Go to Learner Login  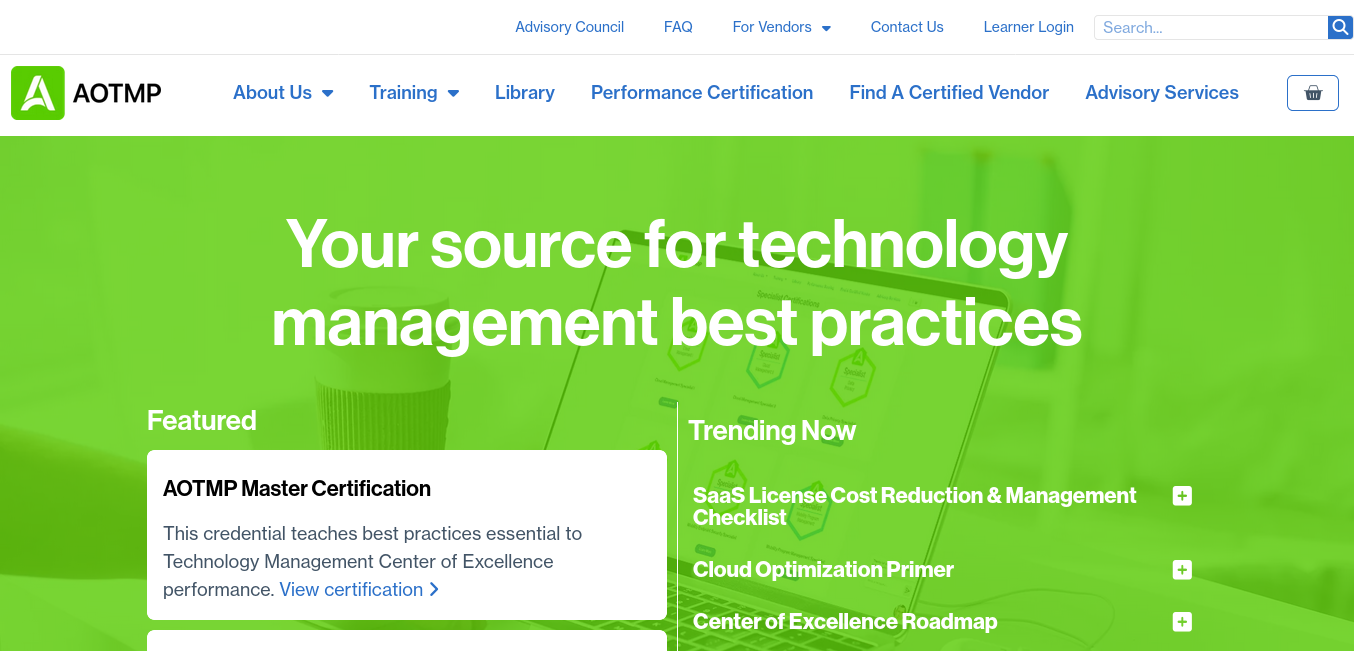(x=1029, y=27)
